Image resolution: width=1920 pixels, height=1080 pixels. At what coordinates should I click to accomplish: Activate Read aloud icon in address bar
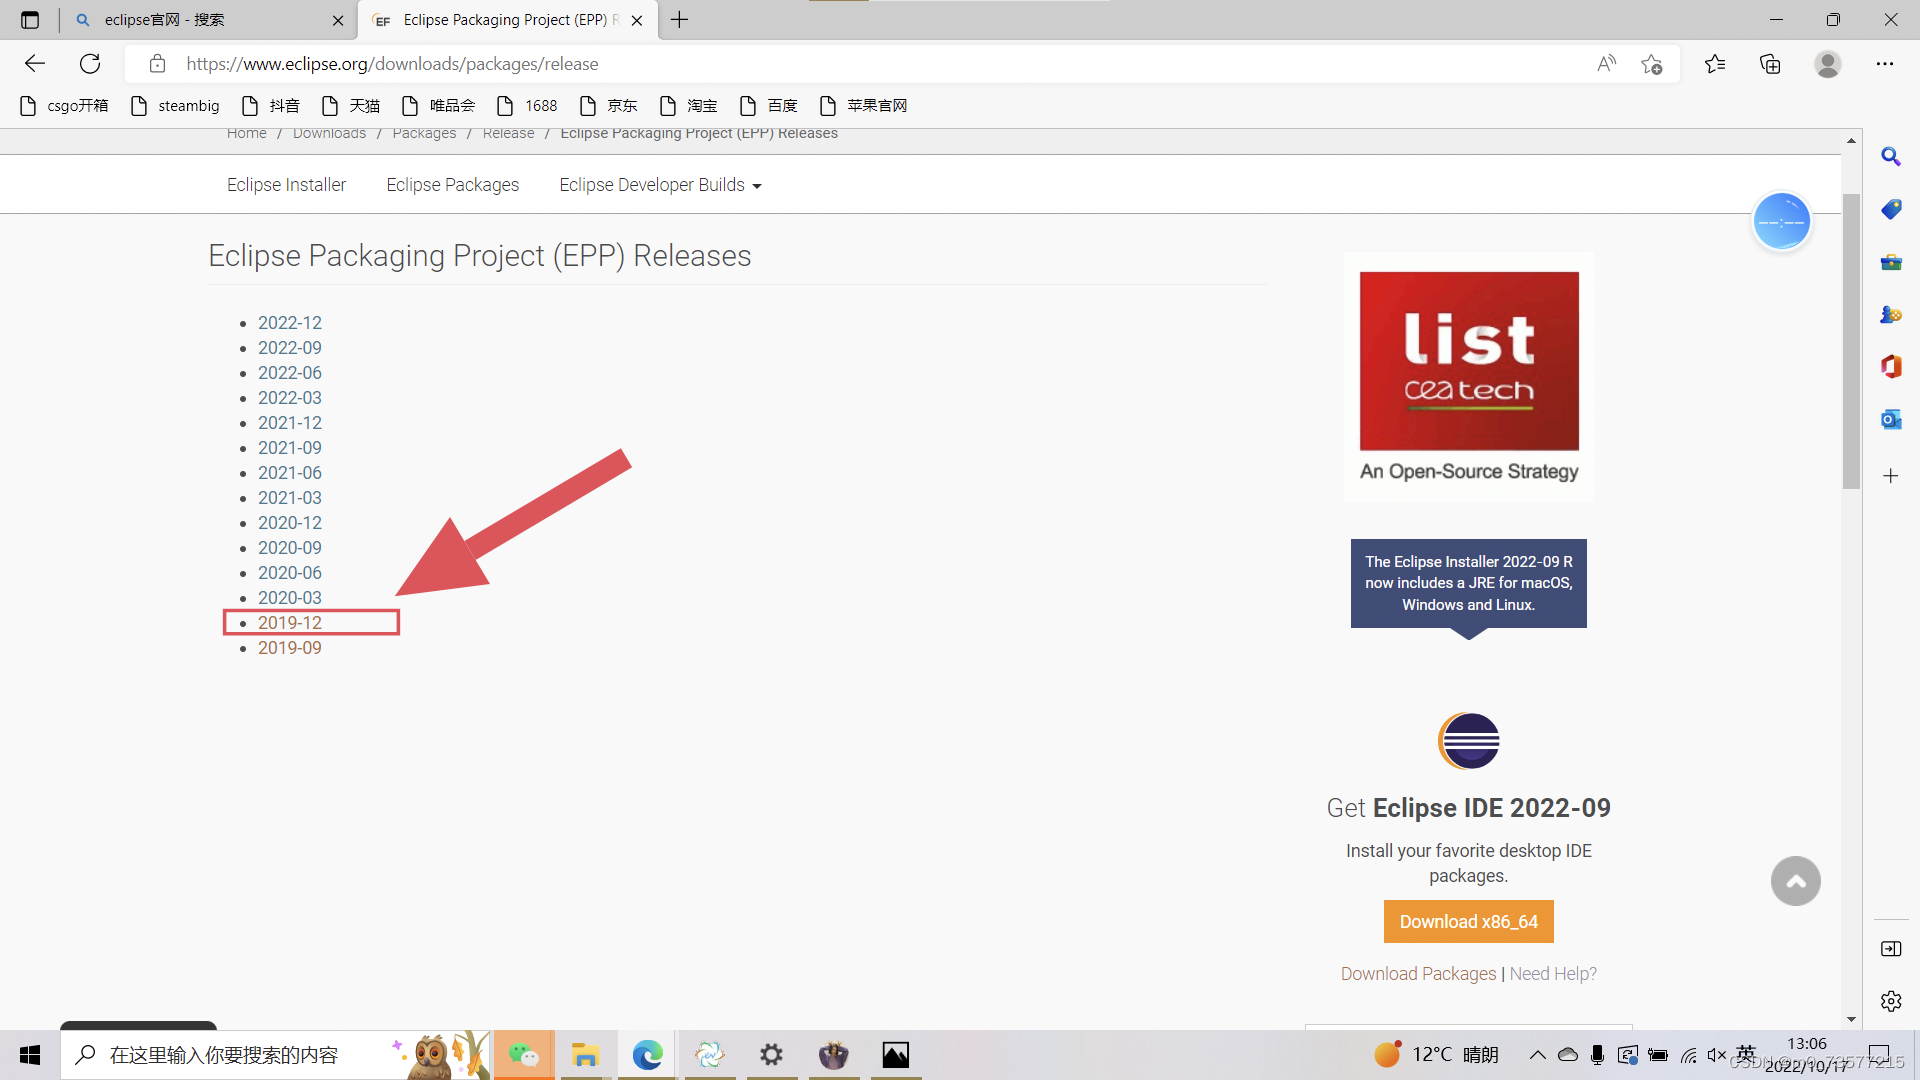click(1606, 64)
